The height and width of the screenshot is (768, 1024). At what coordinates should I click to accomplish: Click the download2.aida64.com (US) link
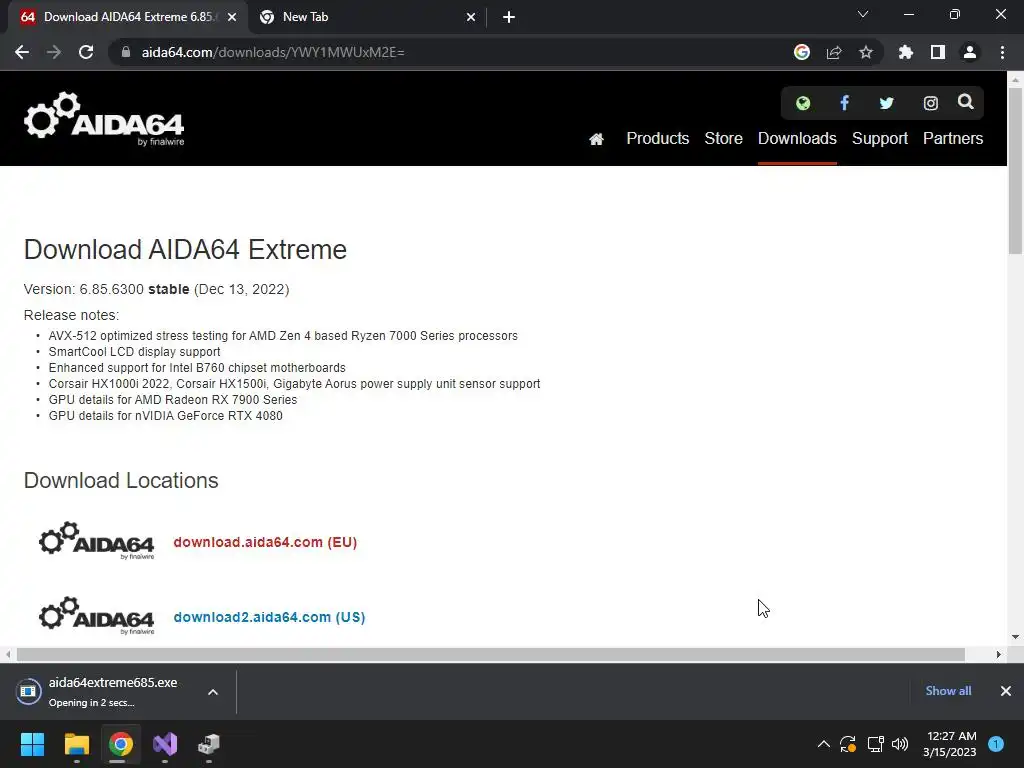coord(269,617)
